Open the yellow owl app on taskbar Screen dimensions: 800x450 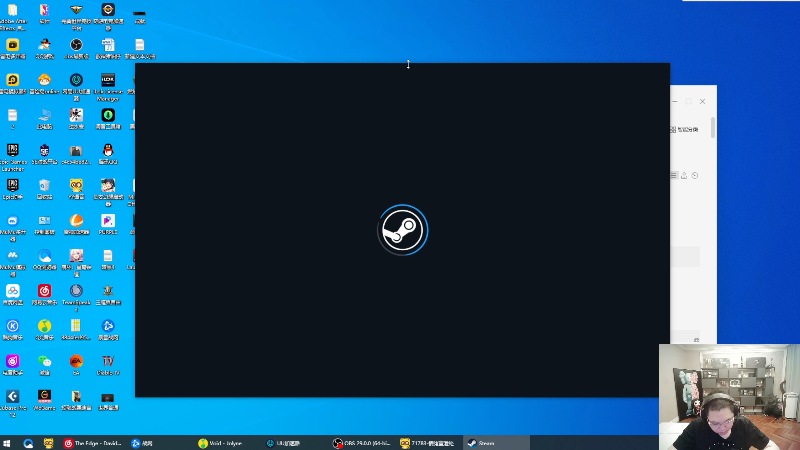pyautogui.click(x=48, y=443)
